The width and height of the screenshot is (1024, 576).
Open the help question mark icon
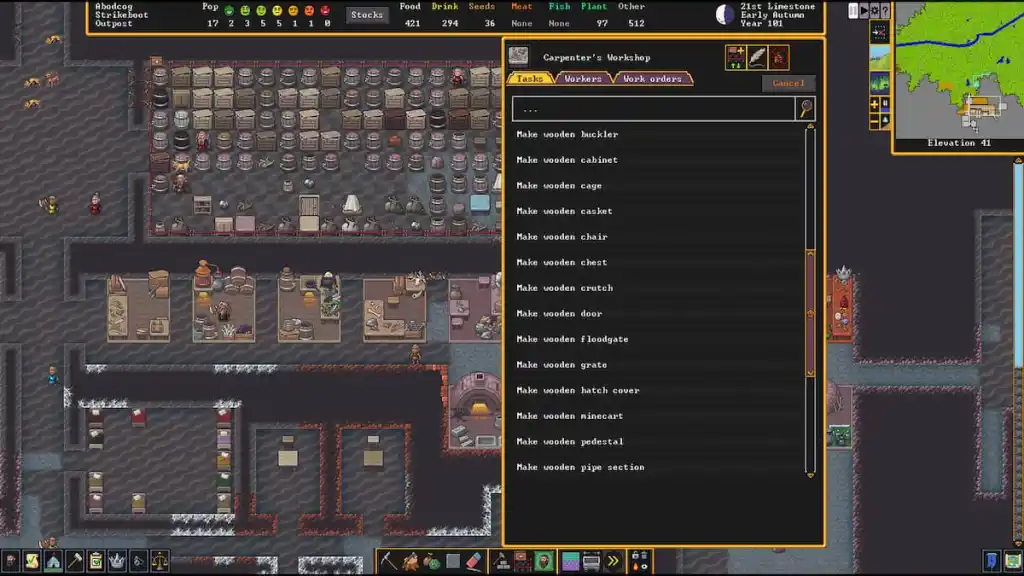tap(885, 10)
